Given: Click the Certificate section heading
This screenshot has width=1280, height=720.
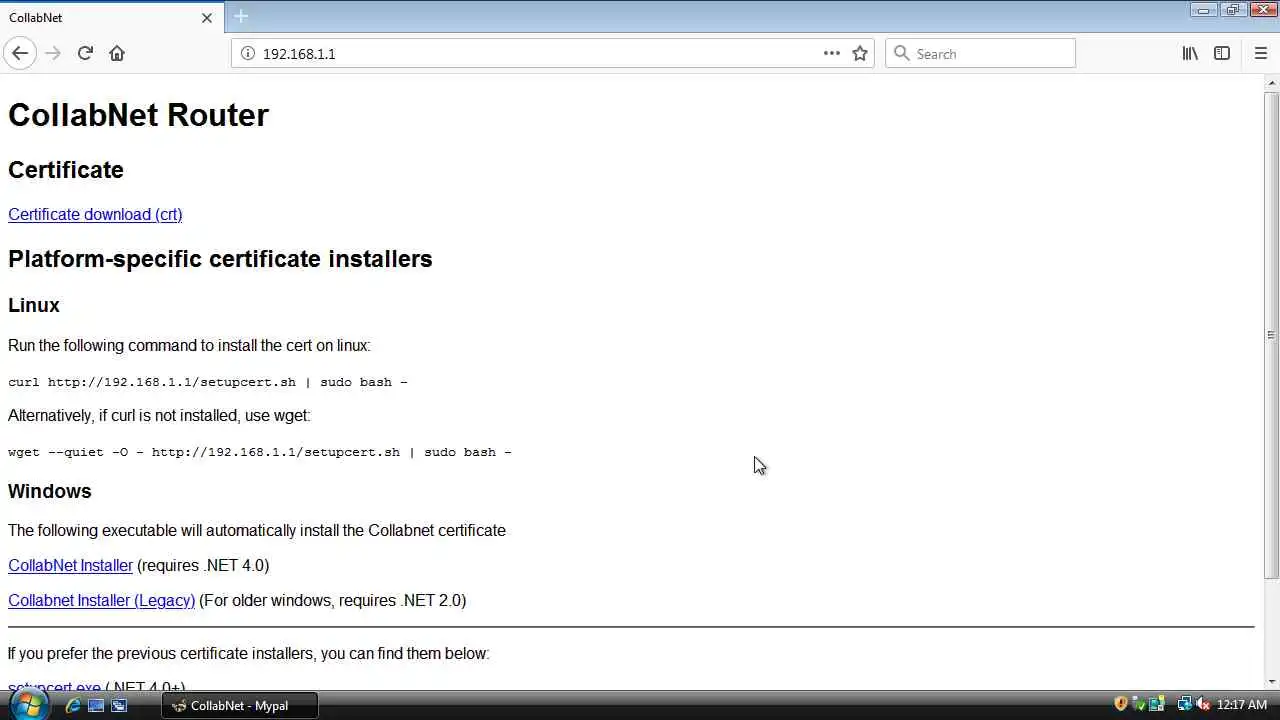Looking at the screenshot, I should coord(66,170).
